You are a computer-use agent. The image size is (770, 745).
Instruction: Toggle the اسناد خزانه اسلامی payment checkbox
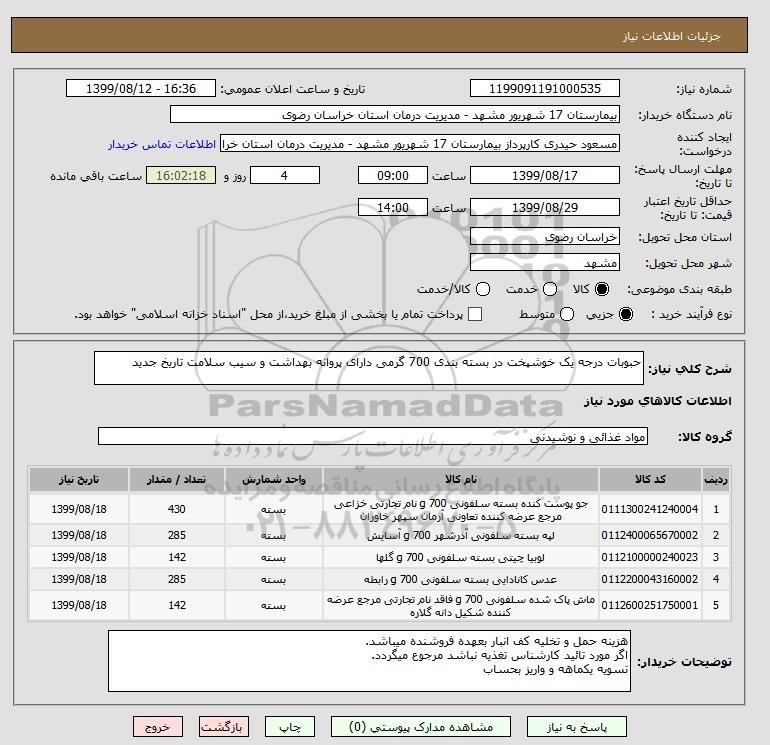[x=475, y=314]
